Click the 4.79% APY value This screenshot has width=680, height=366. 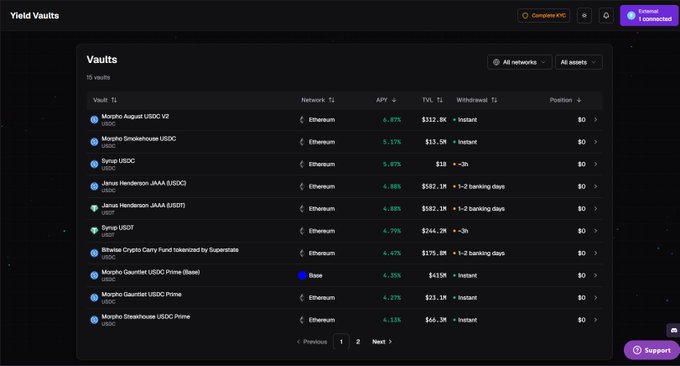coord(392,231)
